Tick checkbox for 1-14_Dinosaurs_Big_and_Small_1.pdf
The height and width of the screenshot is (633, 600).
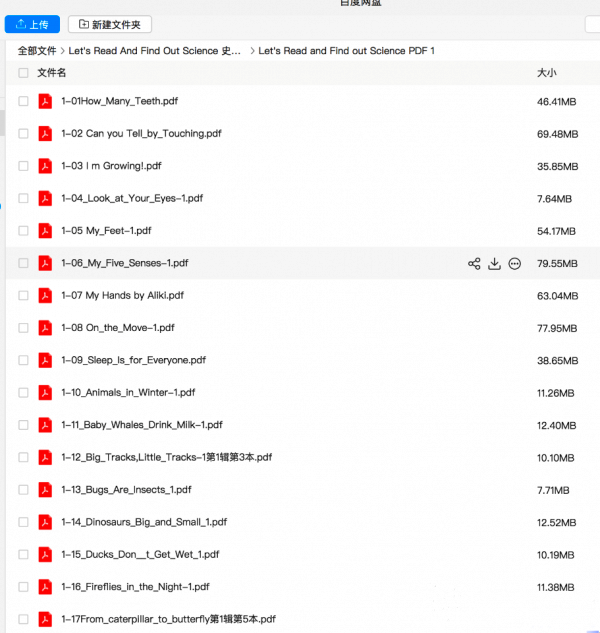(x=23, y=522)
